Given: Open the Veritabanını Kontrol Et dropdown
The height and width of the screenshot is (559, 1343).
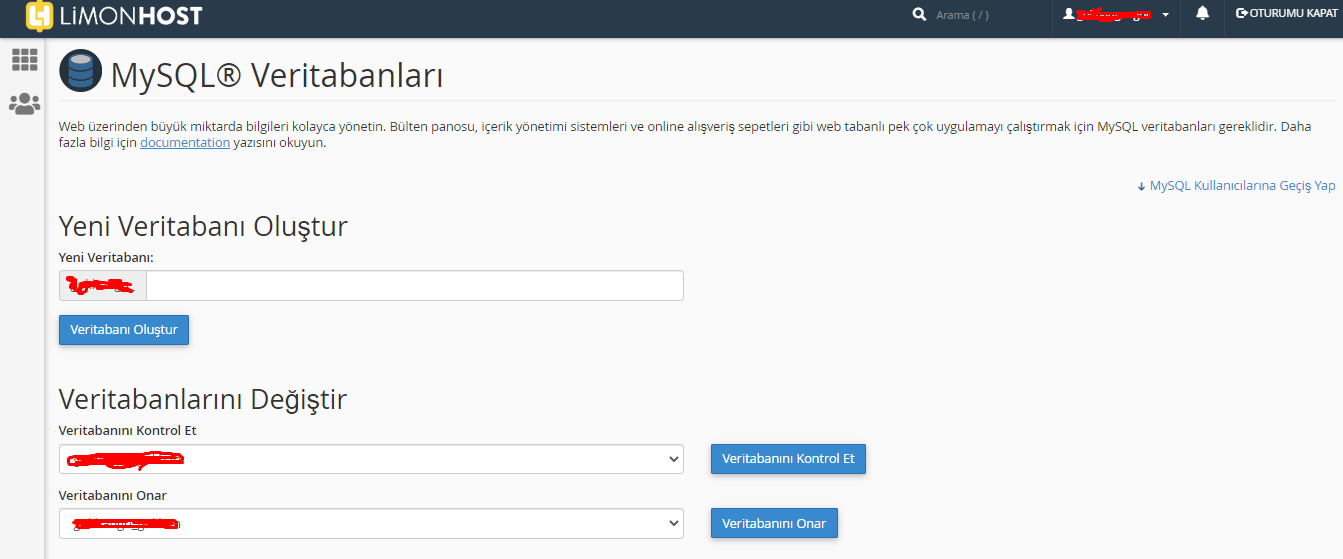Looking at the screenshot, I should tap(371, 459).
